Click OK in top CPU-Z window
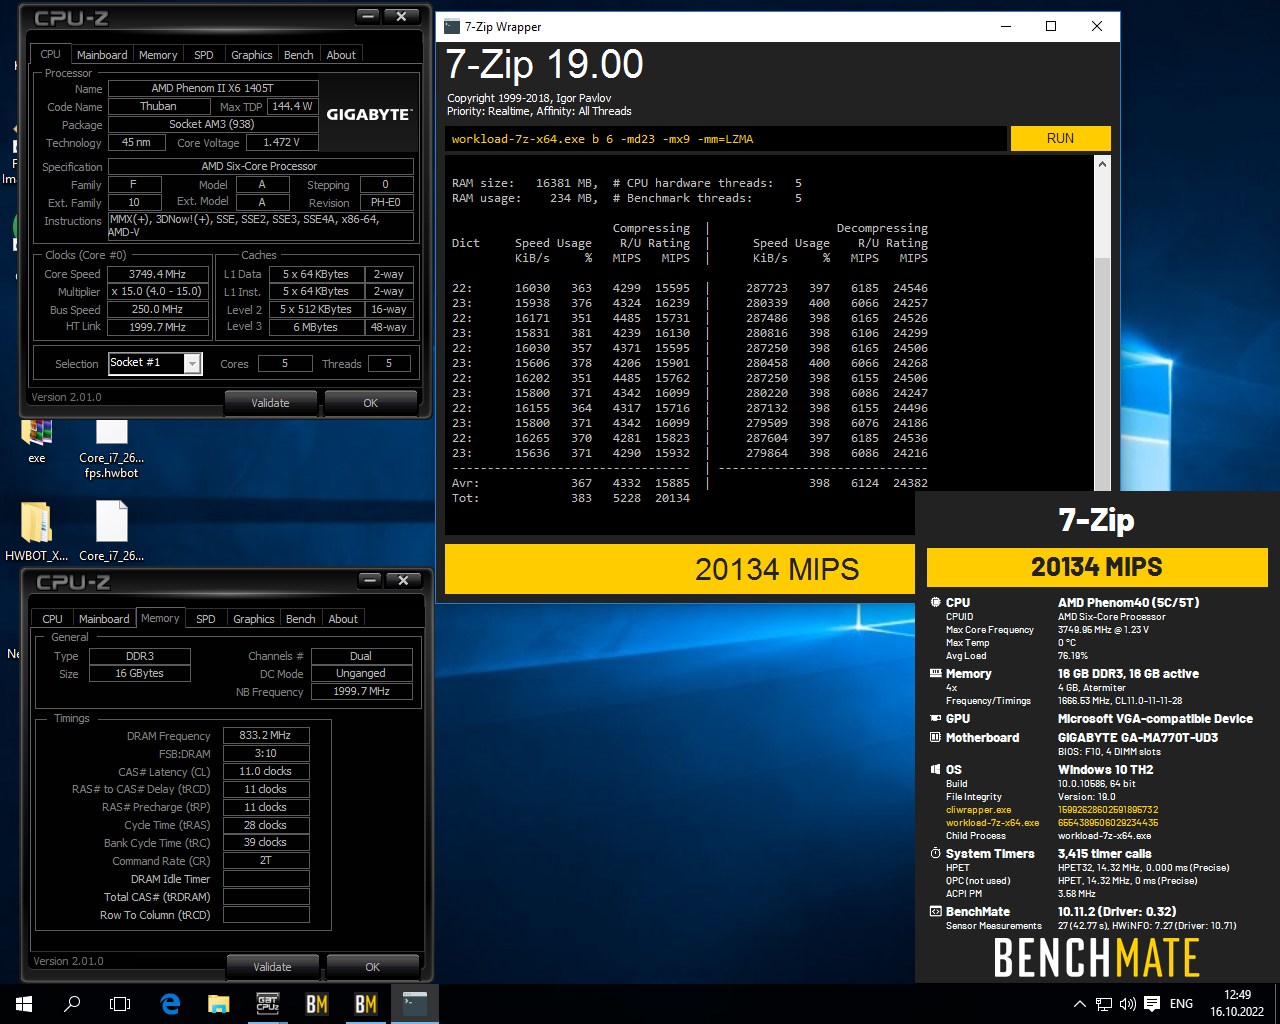The width and height of the screenshot is (1280, 1024). 371,403
